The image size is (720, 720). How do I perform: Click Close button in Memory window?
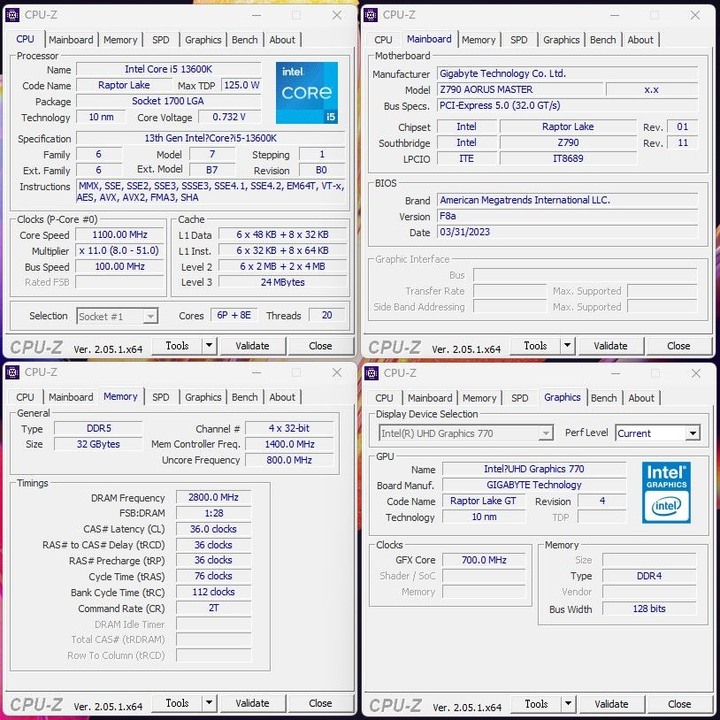coord(321,703)
